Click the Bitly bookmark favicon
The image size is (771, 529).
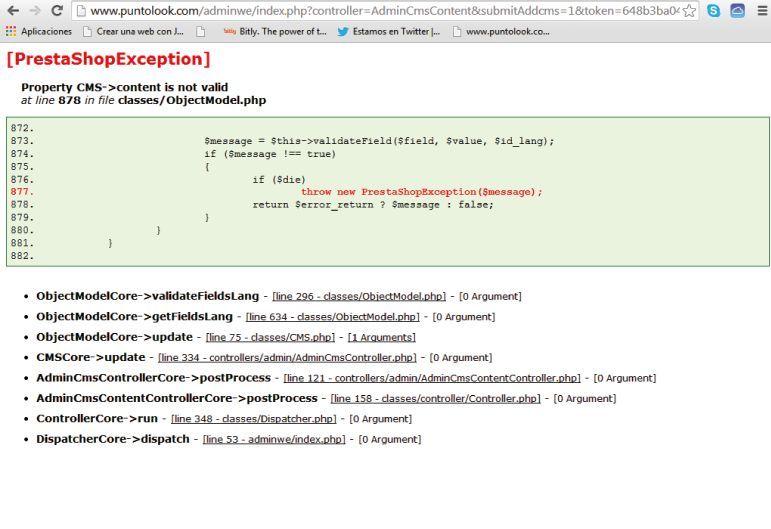(x=230, y=31)
